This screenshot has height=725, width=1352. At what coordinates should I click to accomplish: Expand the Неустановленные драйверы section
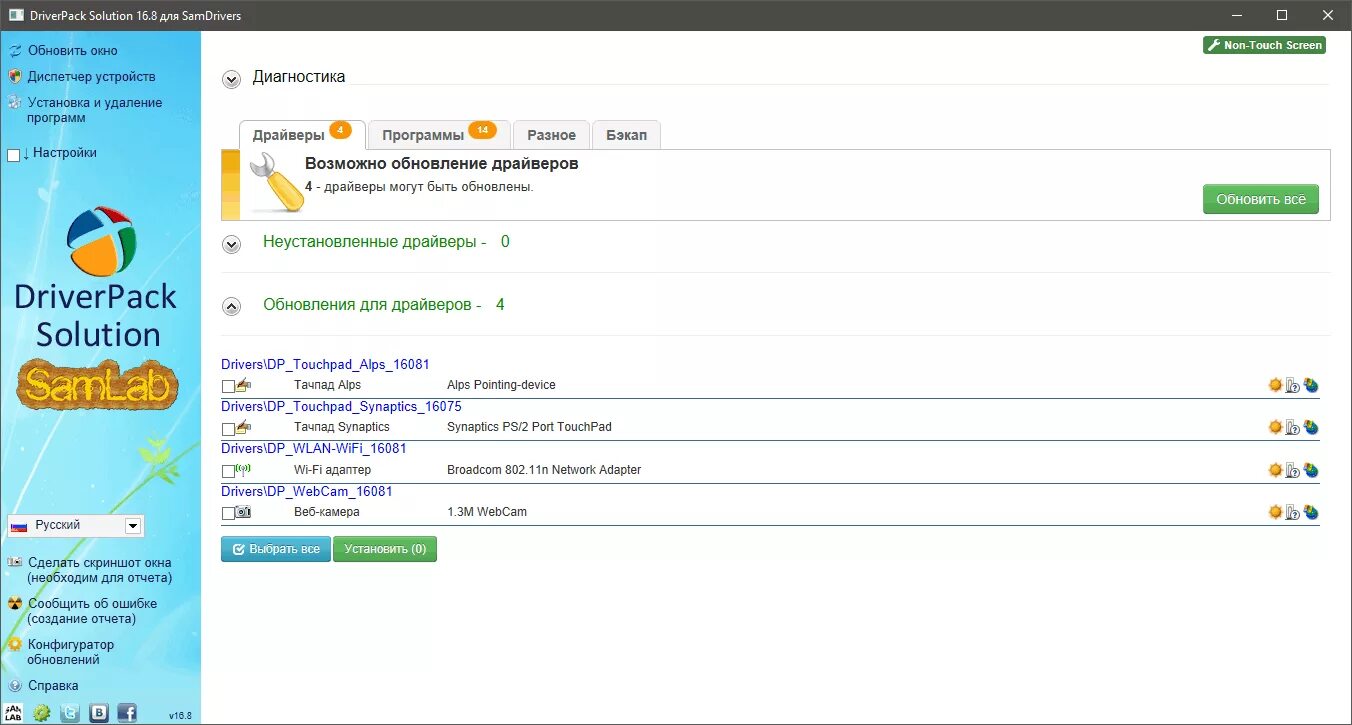click(232, 244)
